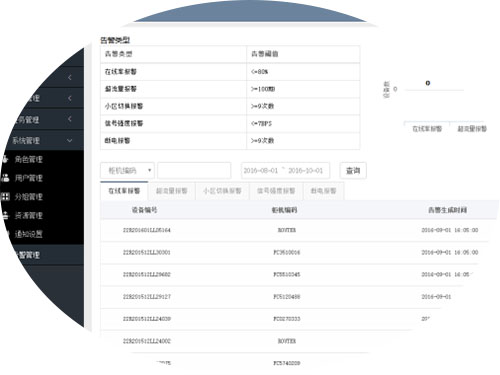
Task: Open 通知设置 in the sidebar
Action: [29, 234]
